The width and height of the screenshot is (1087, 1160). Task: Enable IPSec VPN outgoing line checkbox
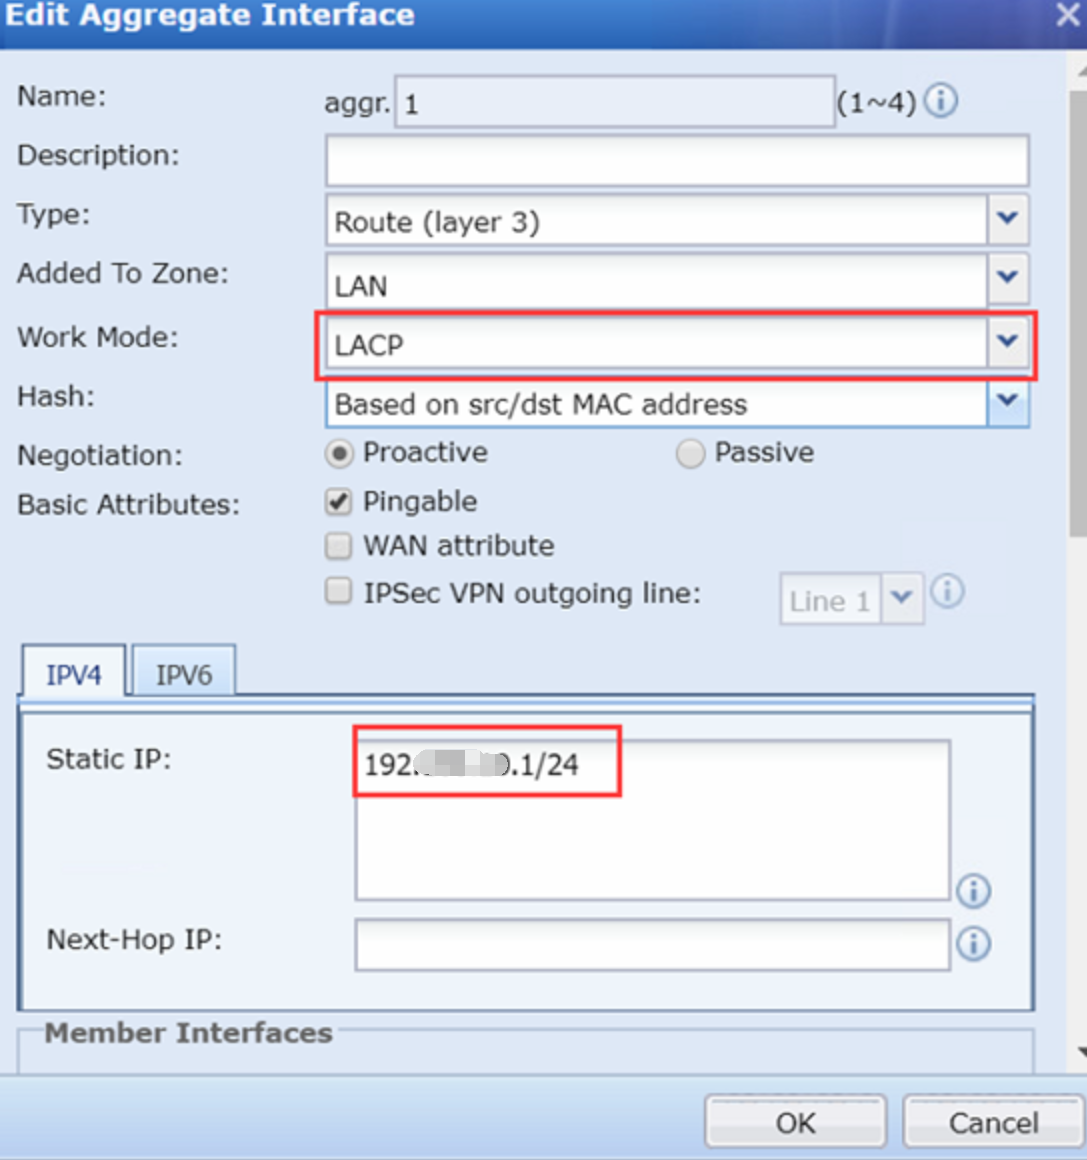tap(338, 592)
